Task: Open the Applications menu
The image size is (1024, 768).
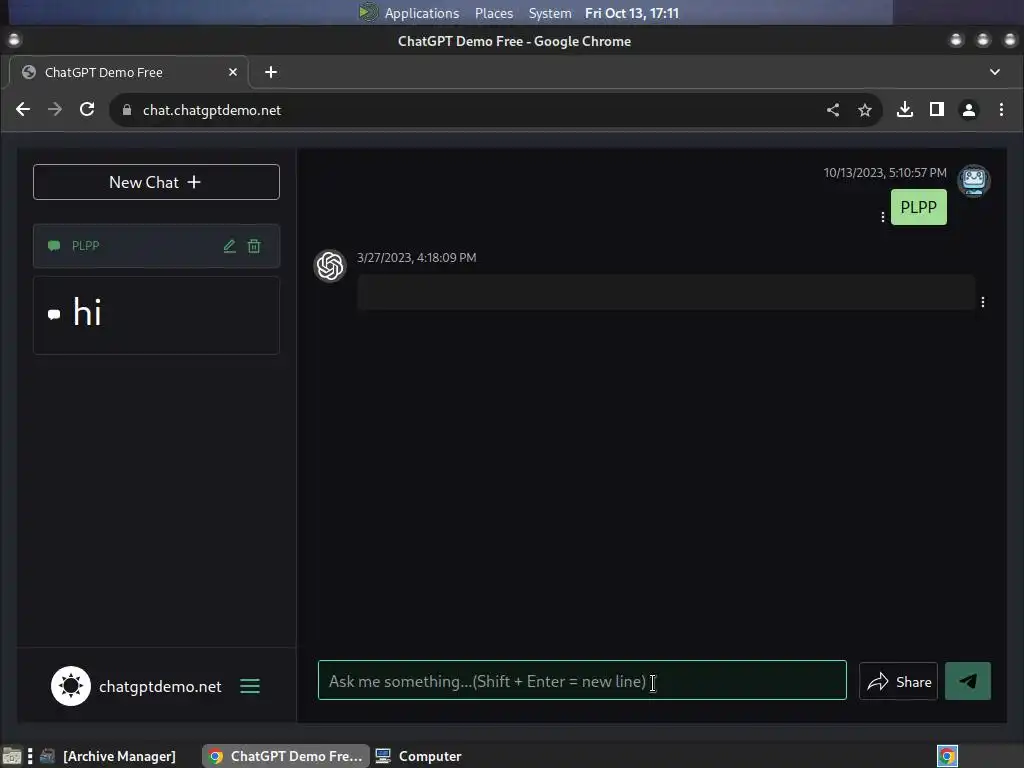Action: click(421, 13)
